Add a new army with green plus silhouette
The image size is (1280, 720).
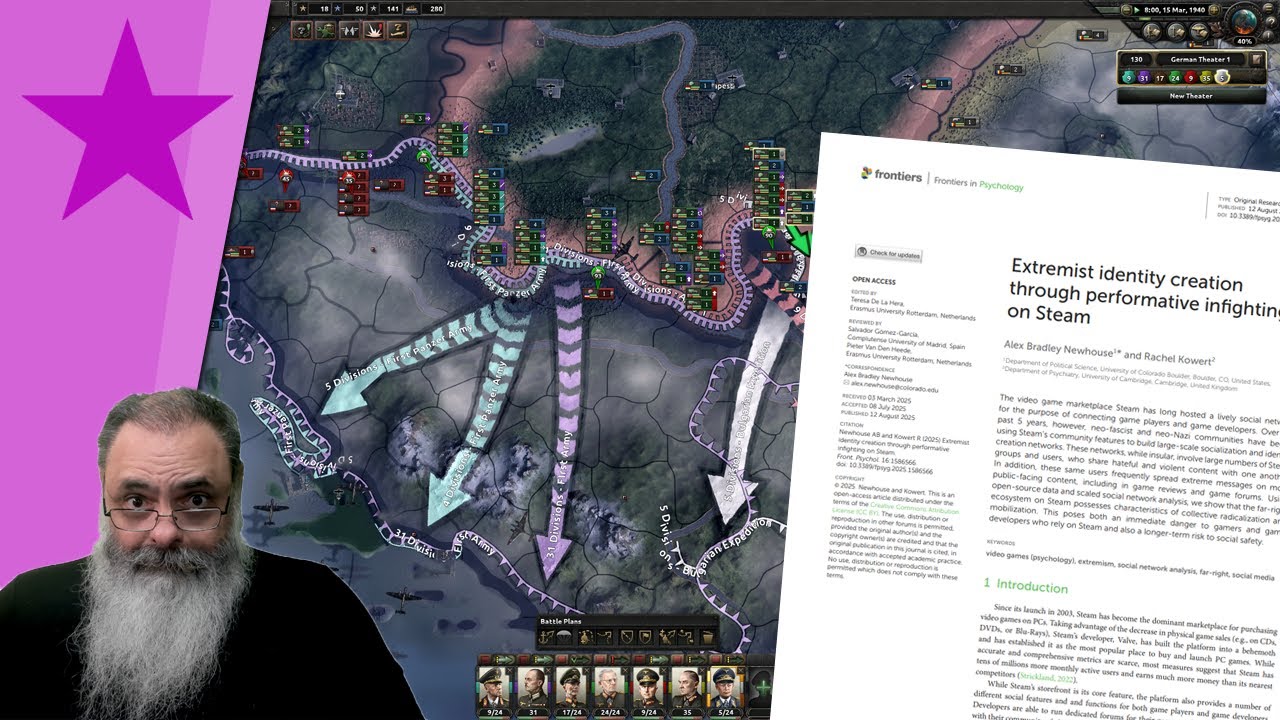[x=763, y=689]
